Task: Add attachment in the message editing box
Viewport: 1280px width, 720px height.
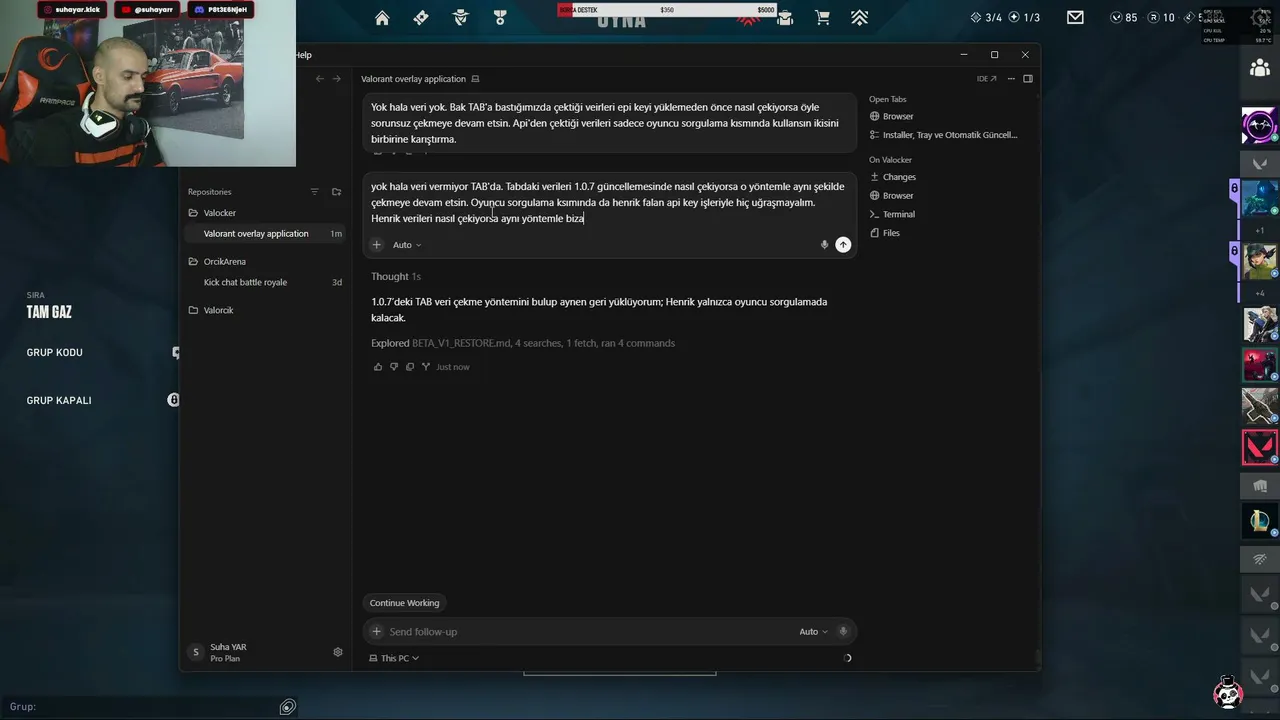Action: point(377,245)
